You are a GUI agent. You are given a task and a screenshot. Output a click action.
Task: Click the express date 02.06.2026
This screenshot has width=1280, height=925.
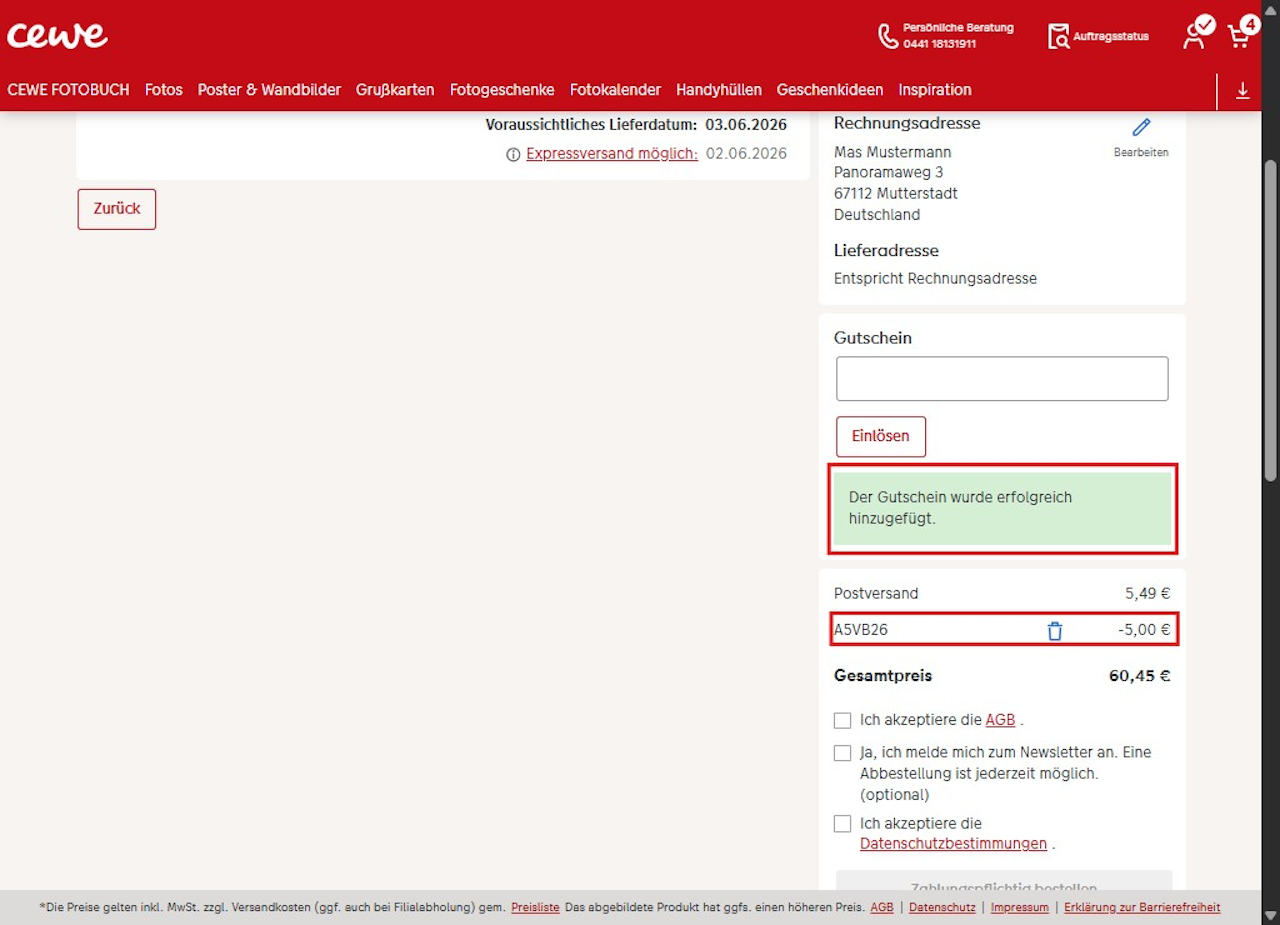click(746, 154)
